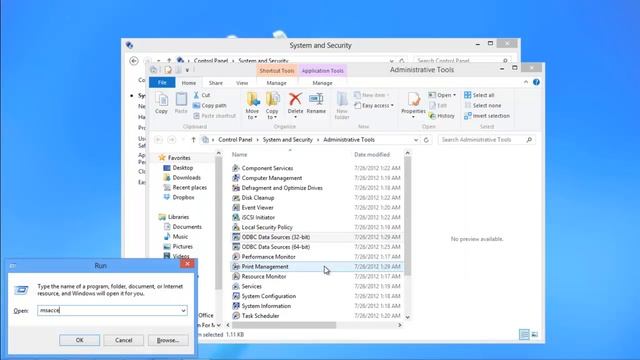
Task: Open the Easy access dropdown
Action: pyautogui.click(x=392, y=106)
